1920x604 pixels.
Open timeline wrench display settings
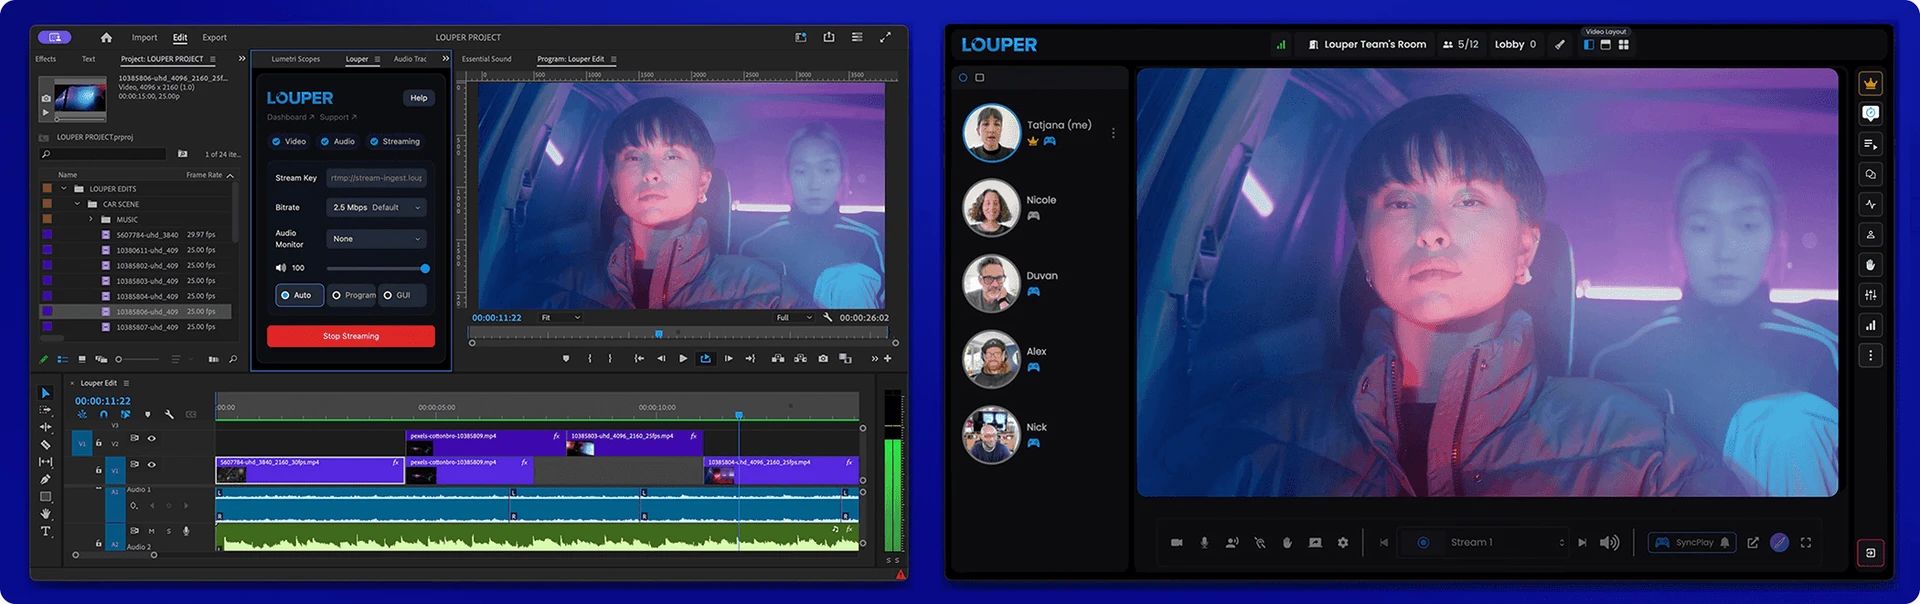169,414
